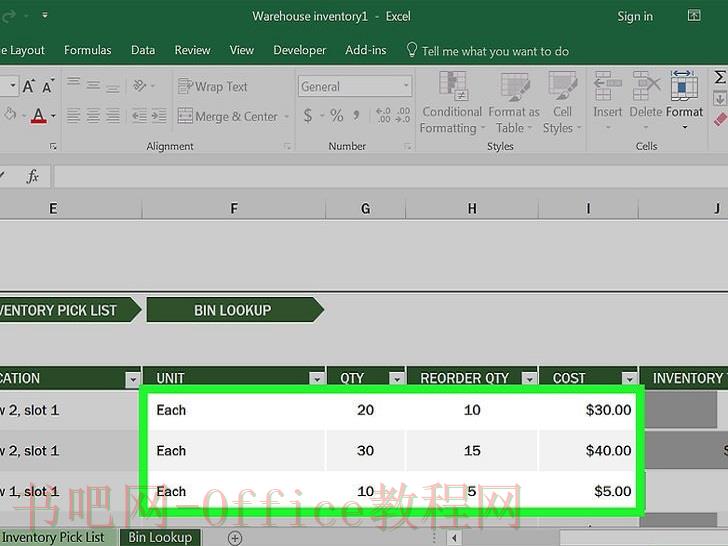
Task: Apply percent style formatting
Action: tap(336, 115)
